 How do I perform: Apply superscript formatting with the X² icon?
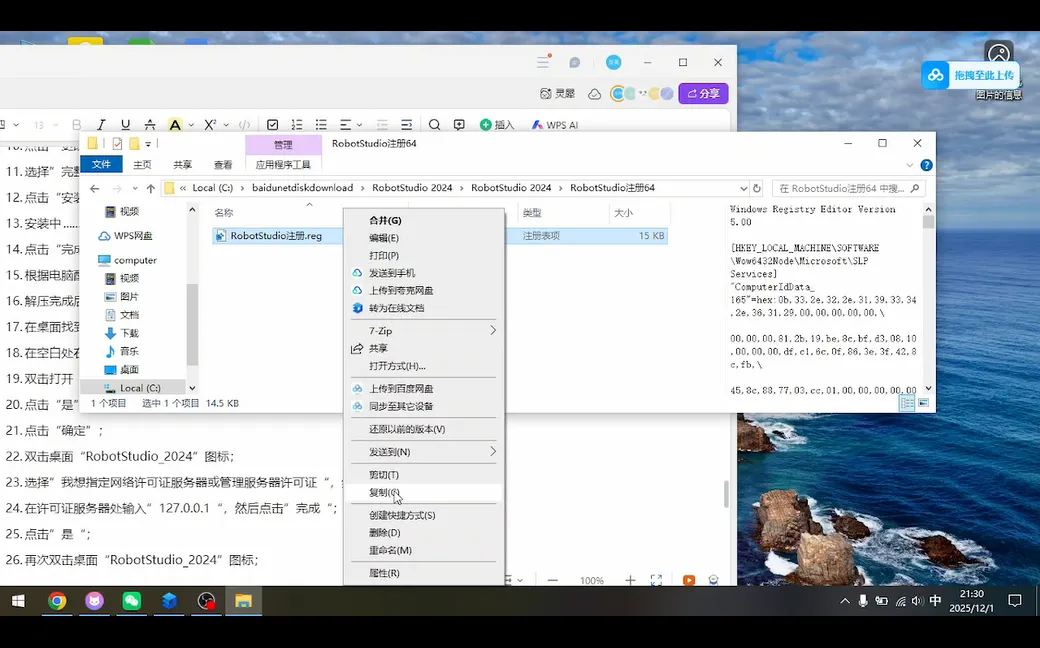[x=209, y=123]
